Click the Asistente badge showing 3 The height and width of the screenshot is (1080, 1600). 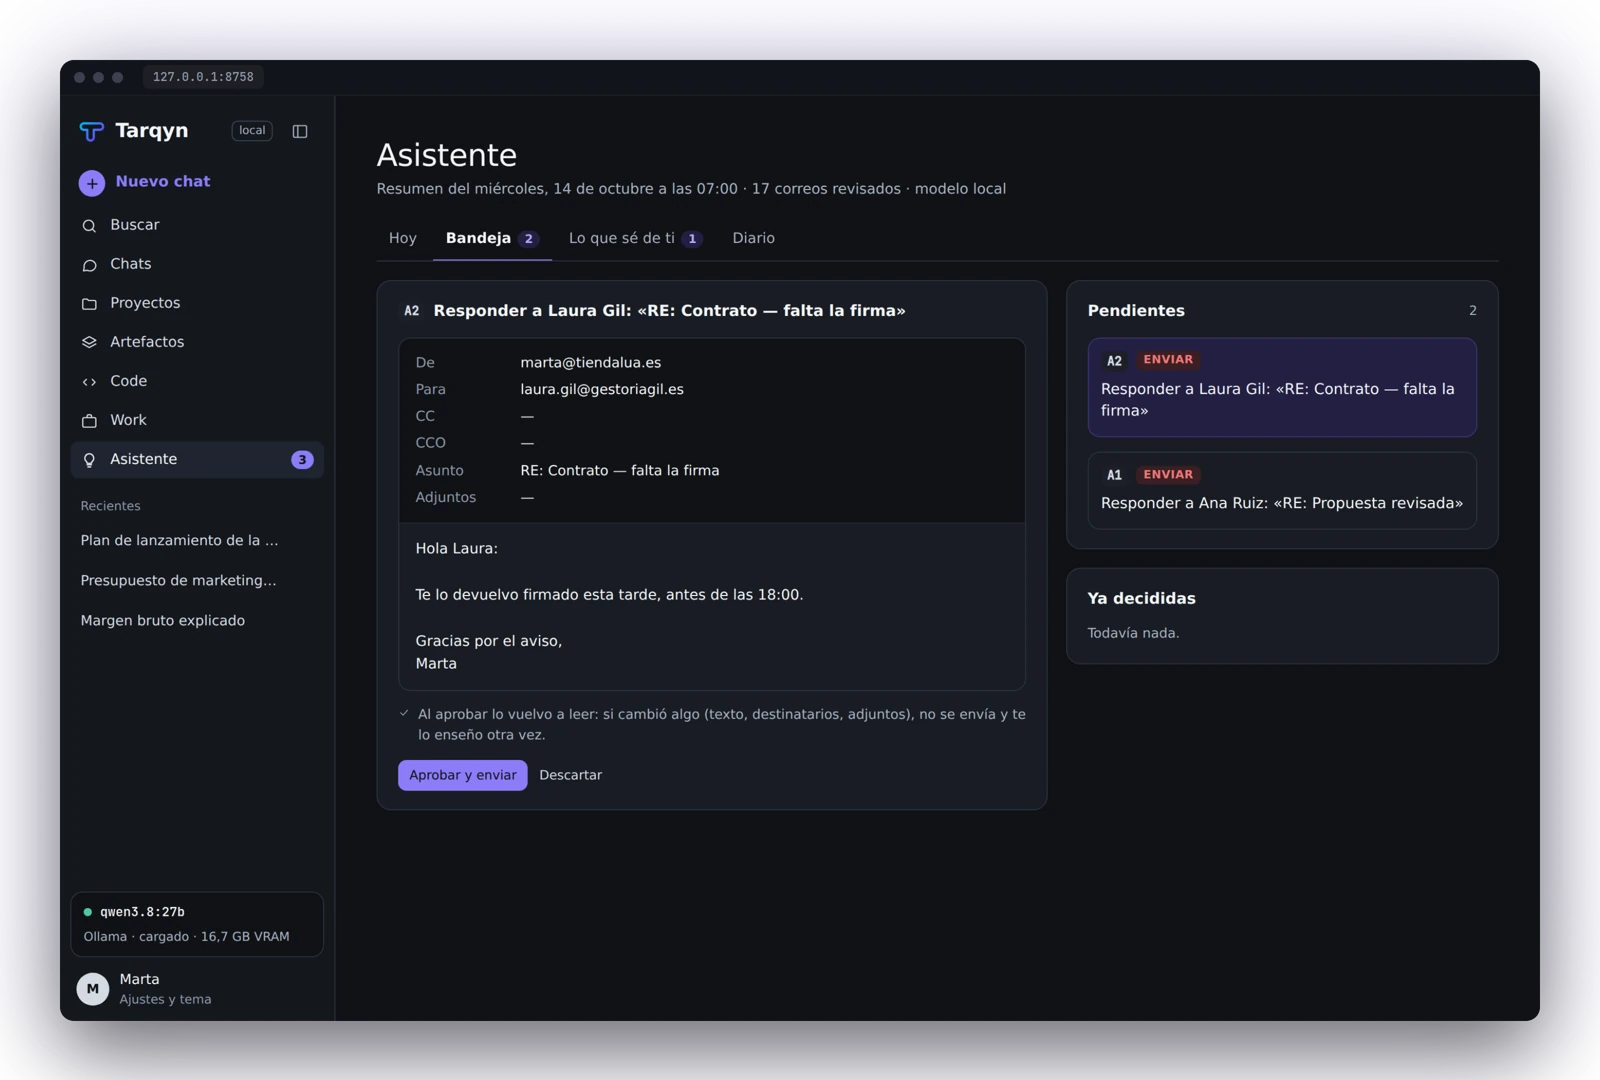(x=302, y=460)
